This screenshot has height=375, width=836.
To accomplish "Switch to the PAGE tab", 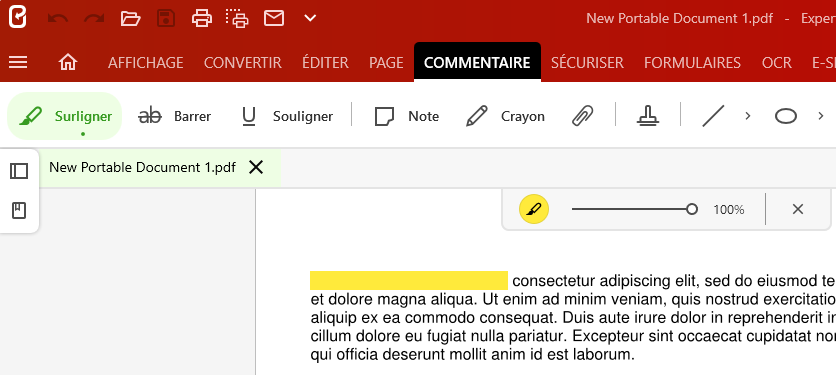I will pyautogui.click(x=386, y=62).
